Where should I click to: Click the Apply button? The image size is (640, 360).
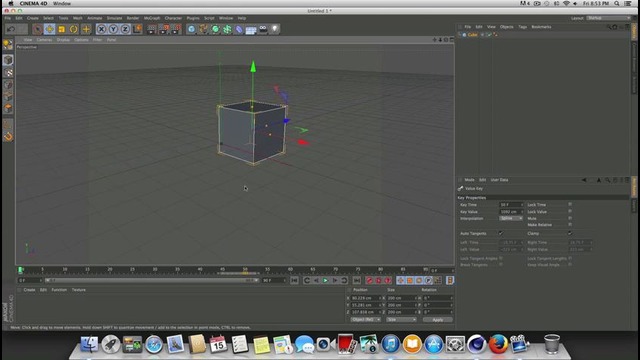click(x=438, y=320)
